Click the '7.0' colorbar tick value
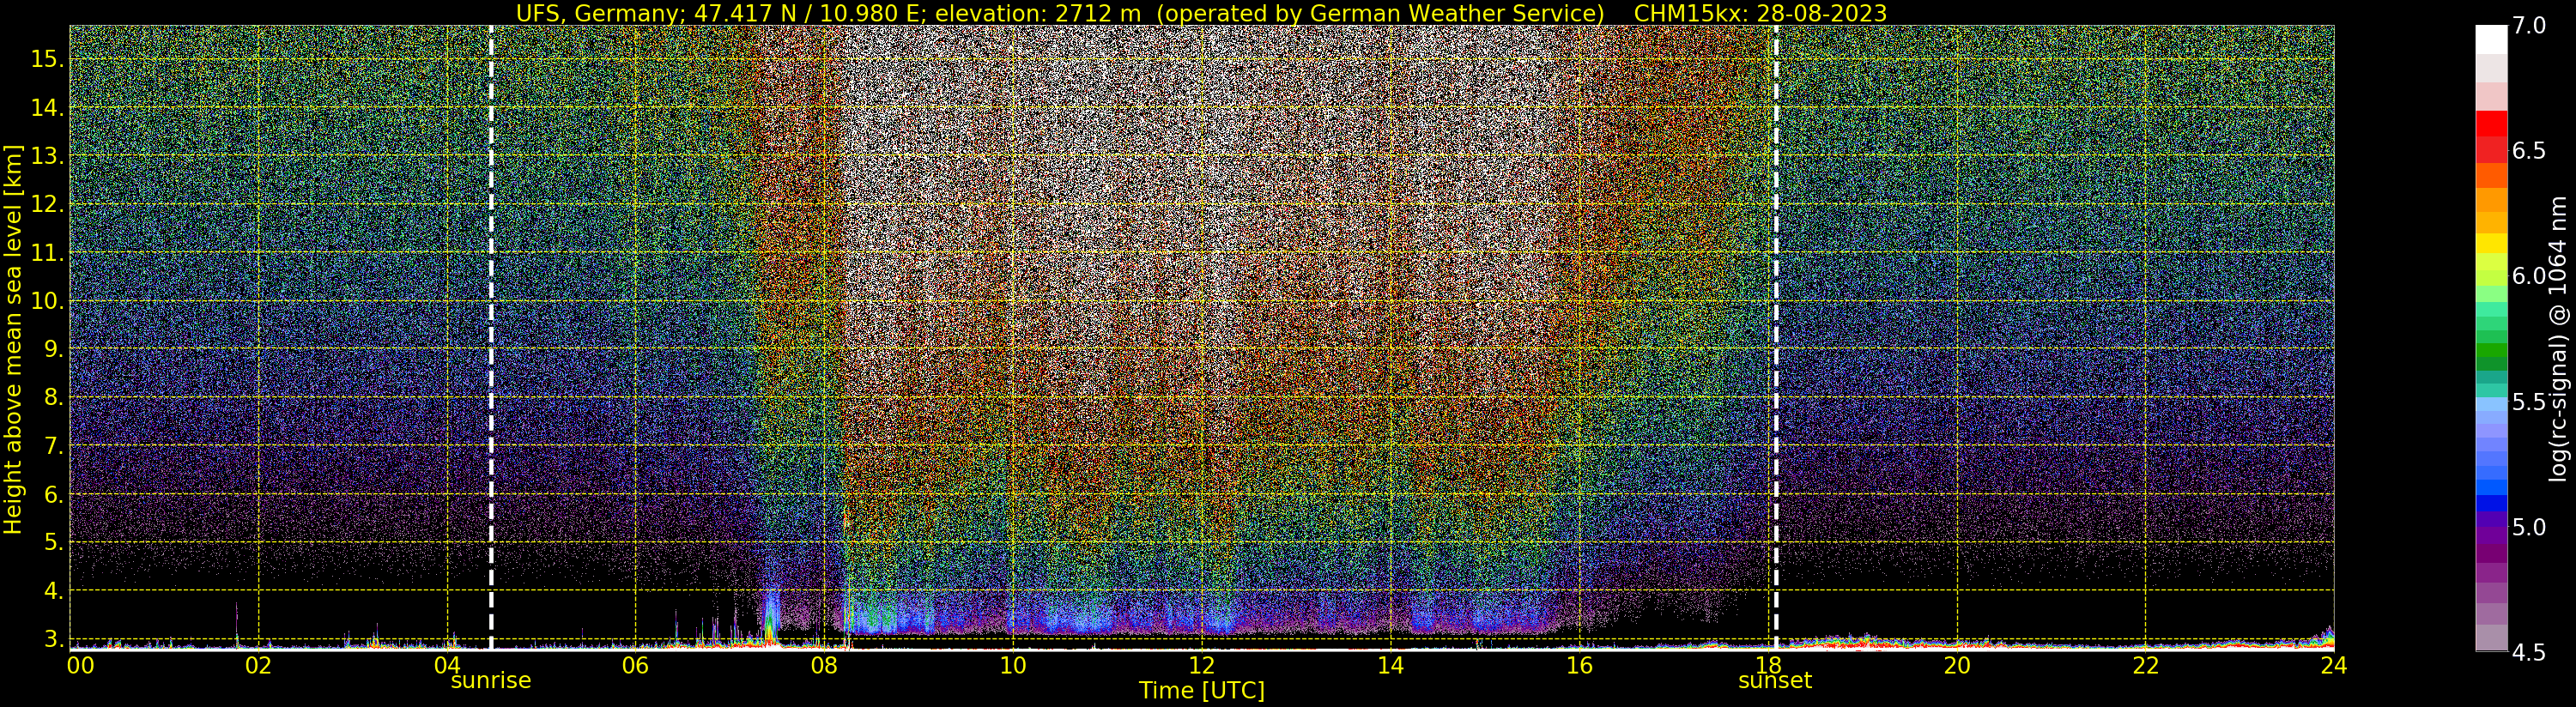This screenshot has height=707, width=2576. pyautogui.click(x=2529, y=26)
